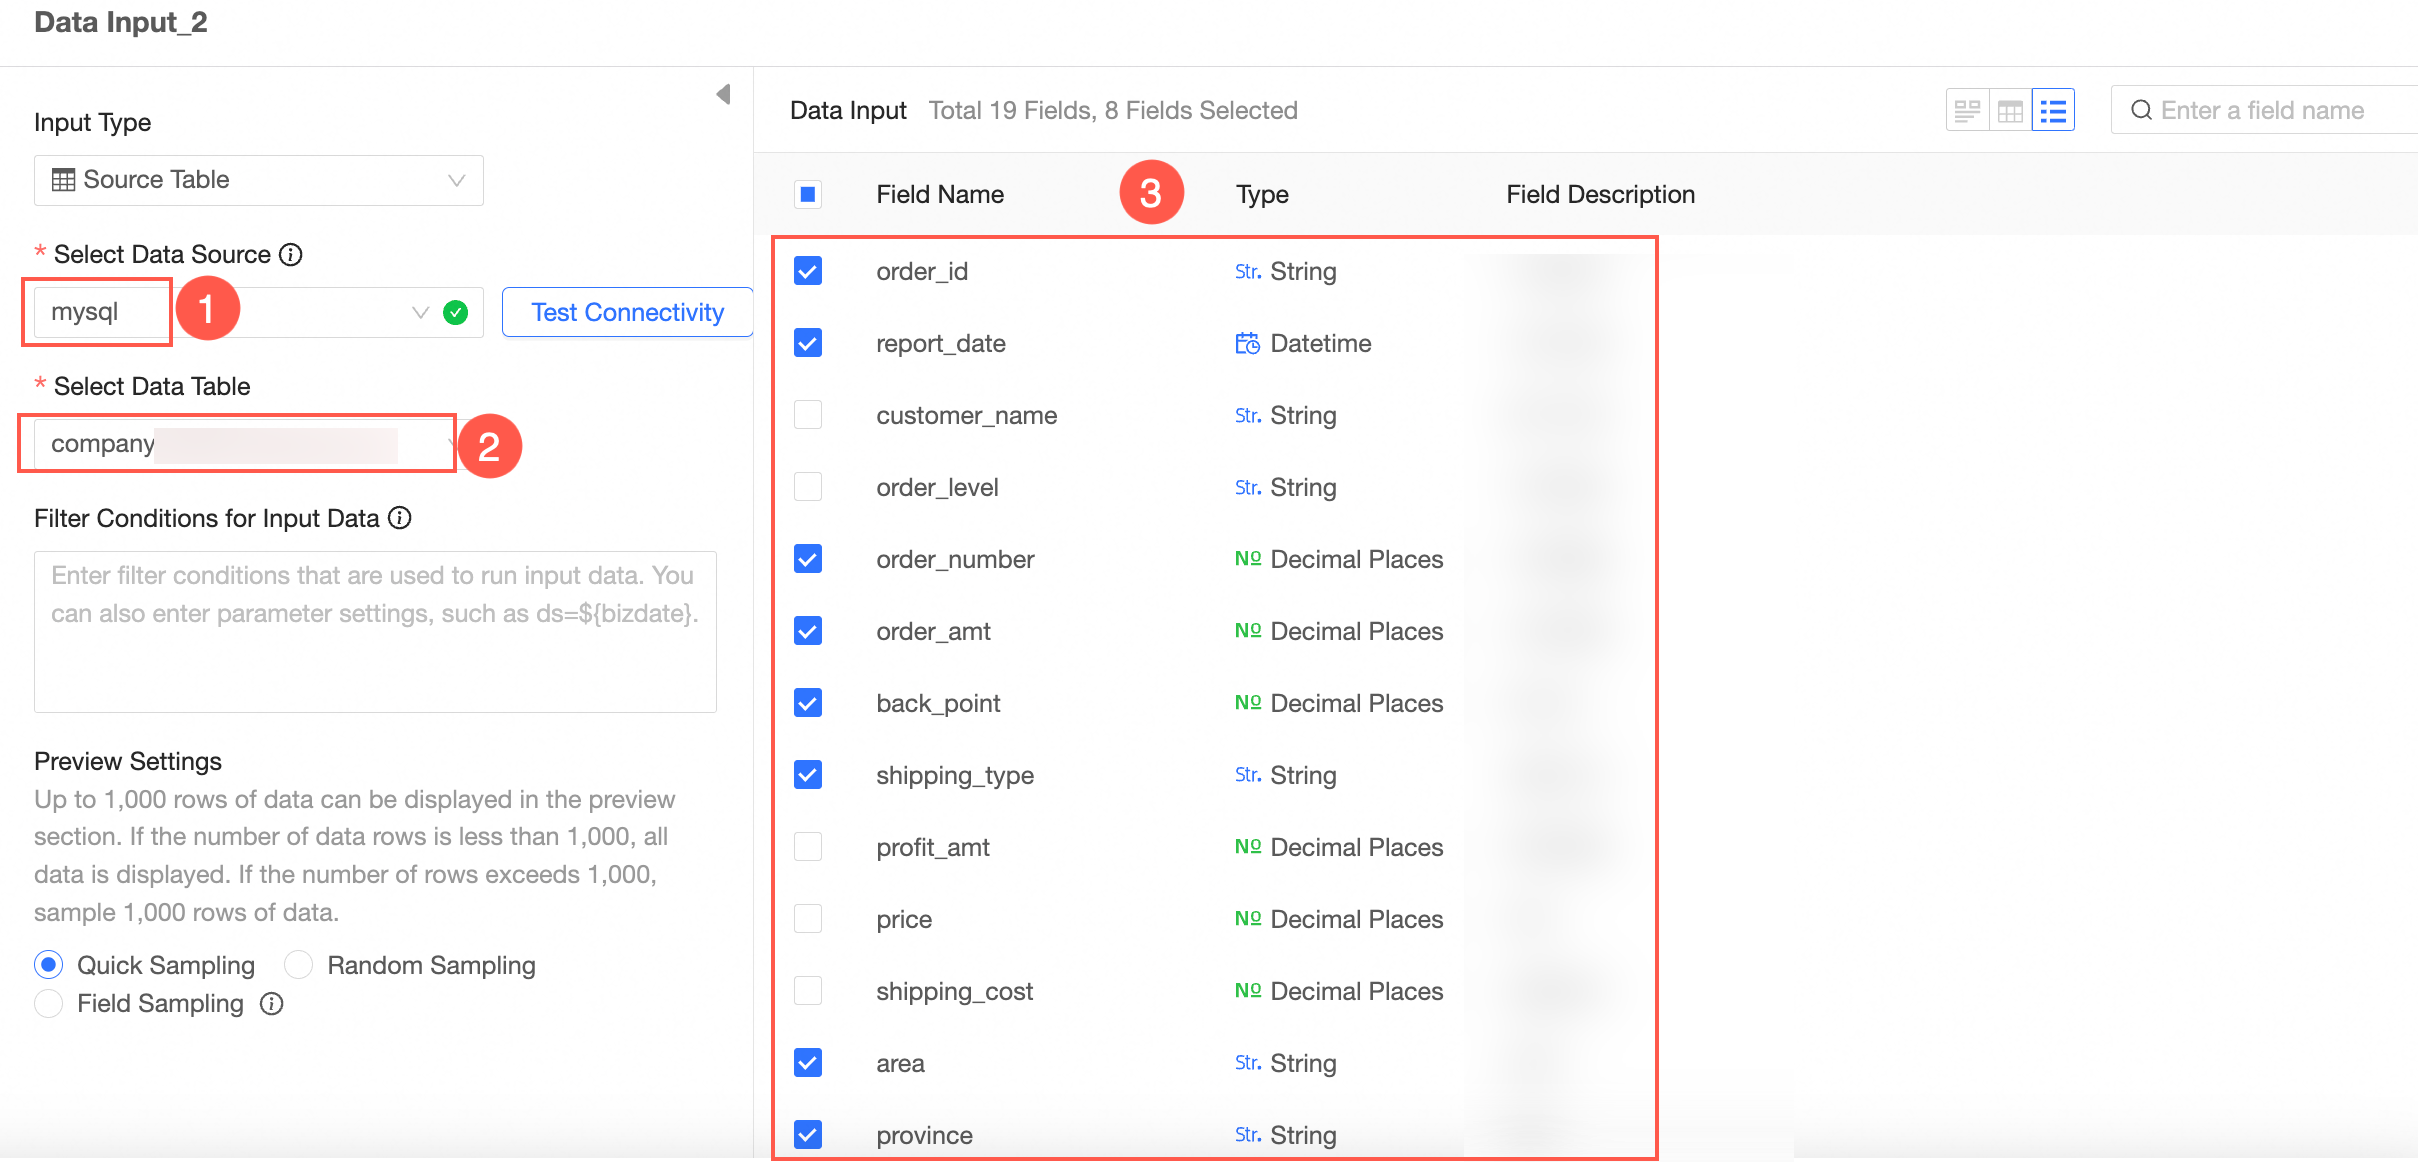
Task: Expand the mysql data source dropdown
Action: [x=420, y=312]
